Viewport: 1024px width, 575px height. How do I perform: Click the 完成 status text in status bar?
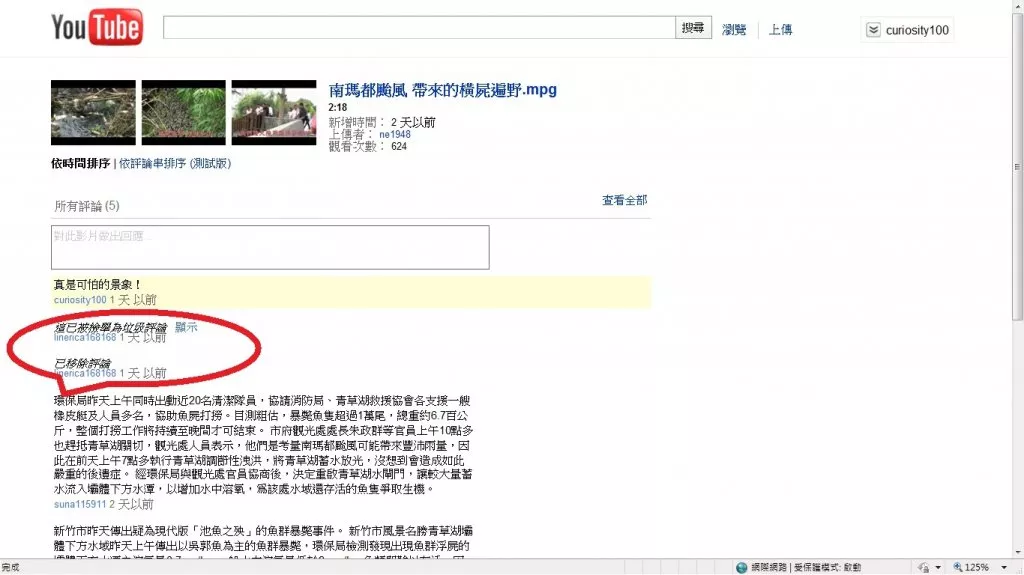pos(10,567)
